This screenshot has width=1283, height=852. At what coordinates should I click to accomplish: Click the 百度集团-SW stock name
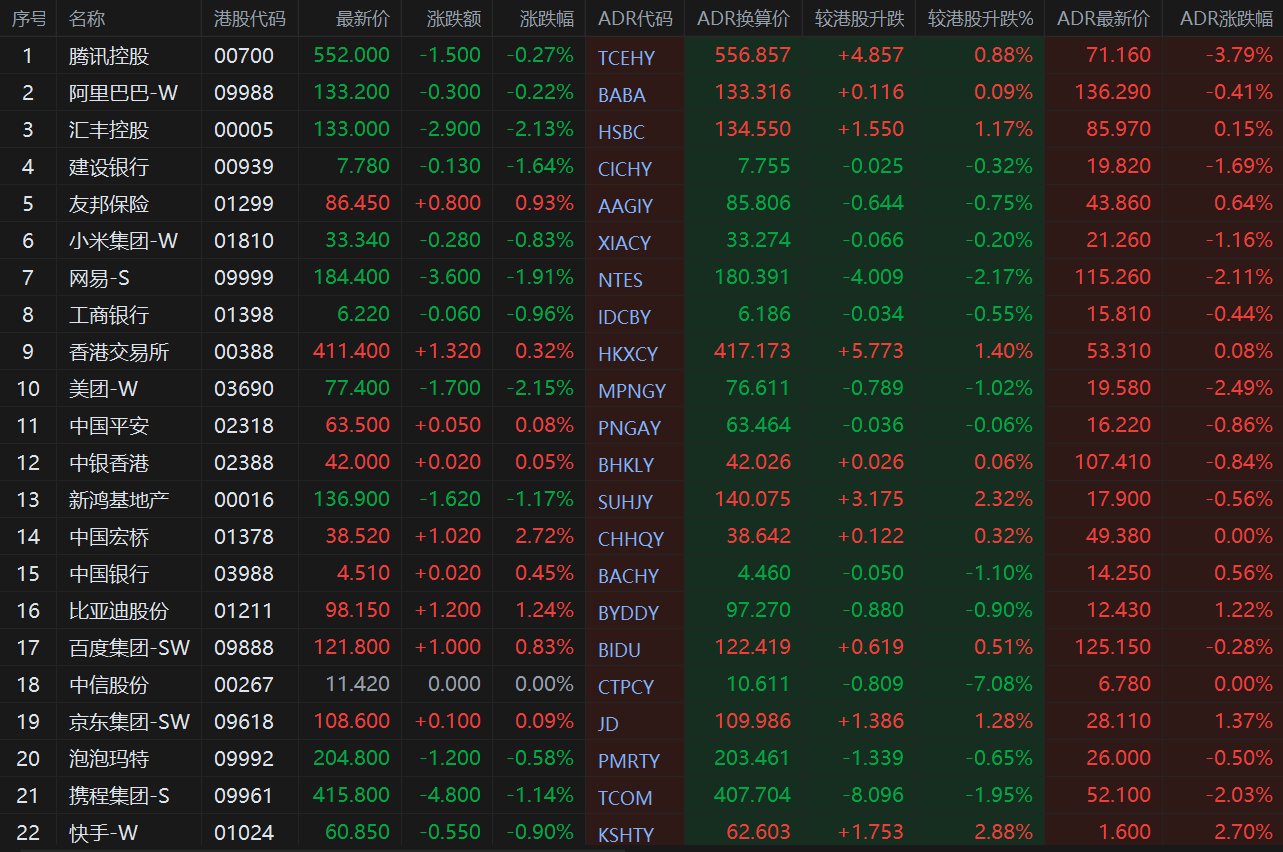(130, 648)
